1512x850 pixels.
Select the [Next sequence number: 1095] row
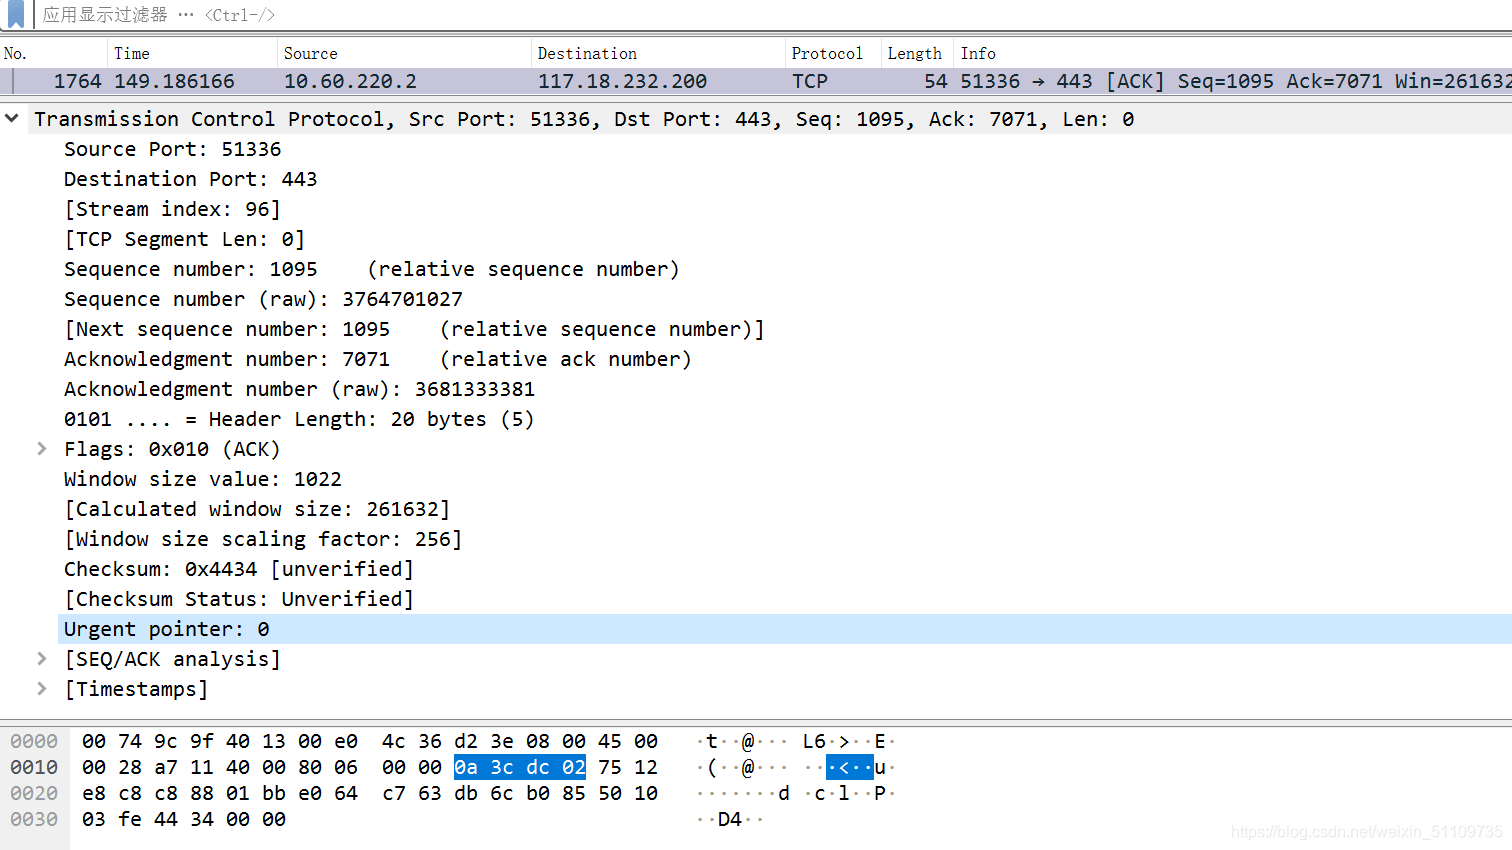click(414, 329)
